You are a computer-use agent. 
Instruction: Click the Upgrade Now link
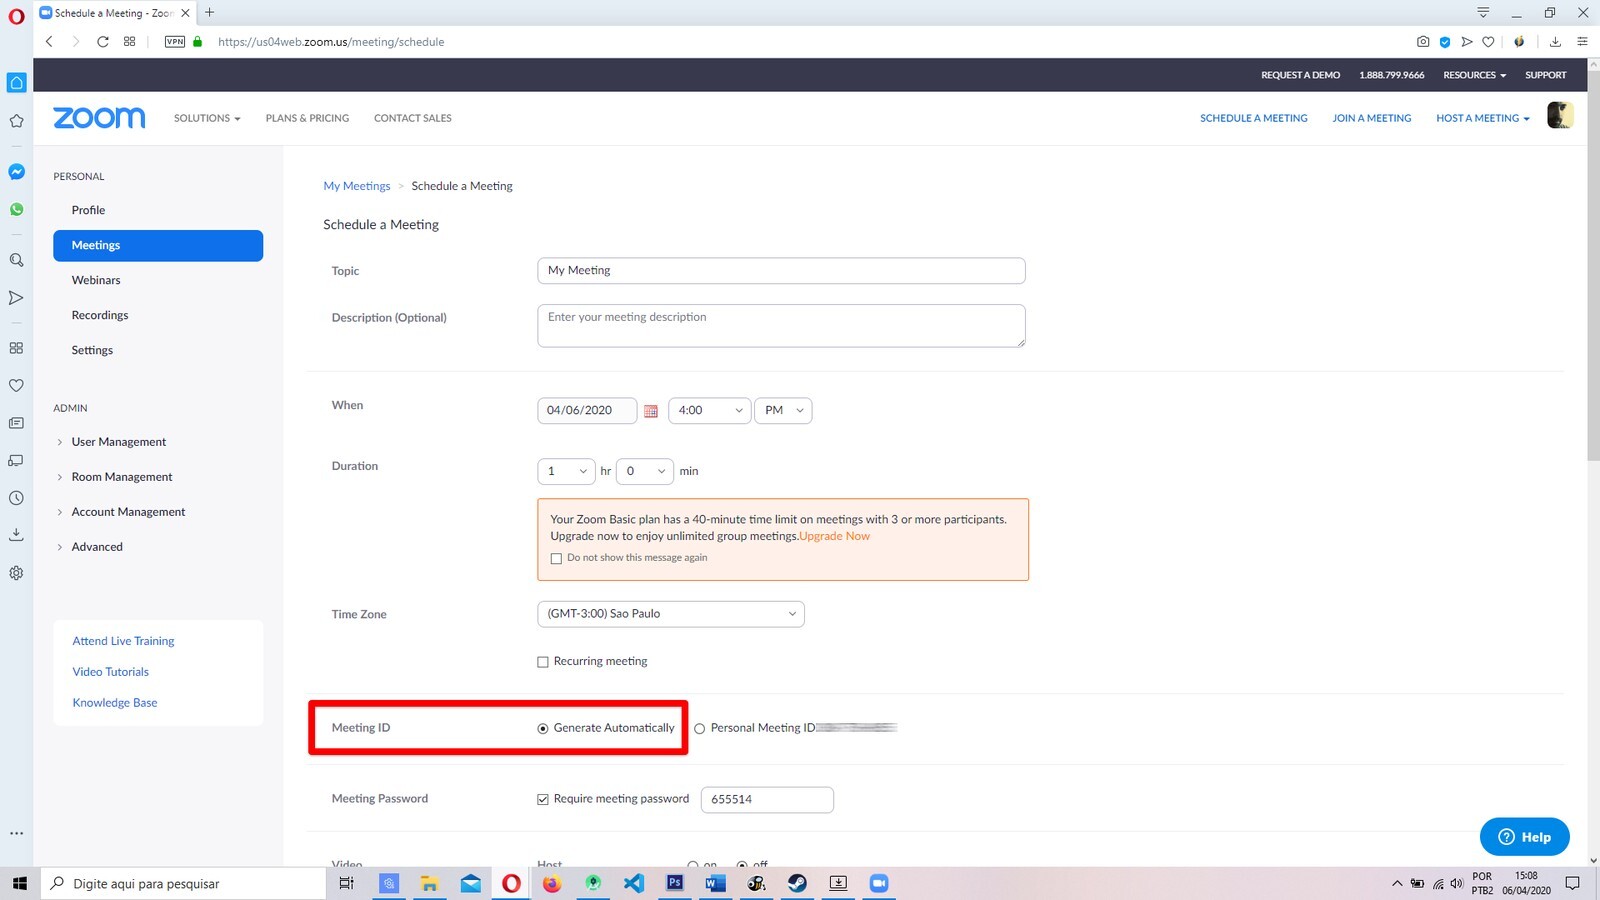pos(834,536)
